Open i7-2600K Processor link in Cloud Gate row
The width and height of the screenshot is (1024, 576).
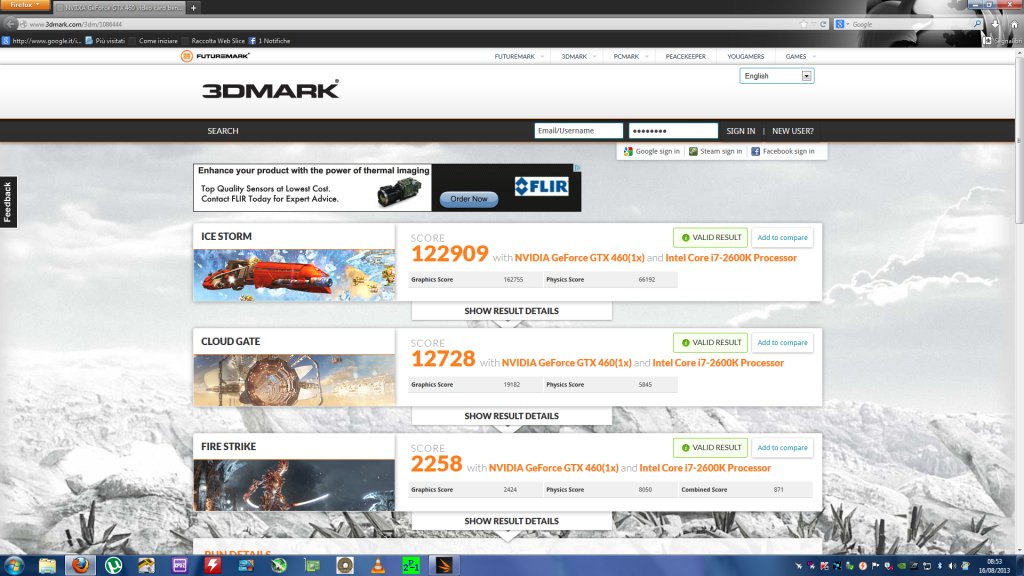coord(718,362)
